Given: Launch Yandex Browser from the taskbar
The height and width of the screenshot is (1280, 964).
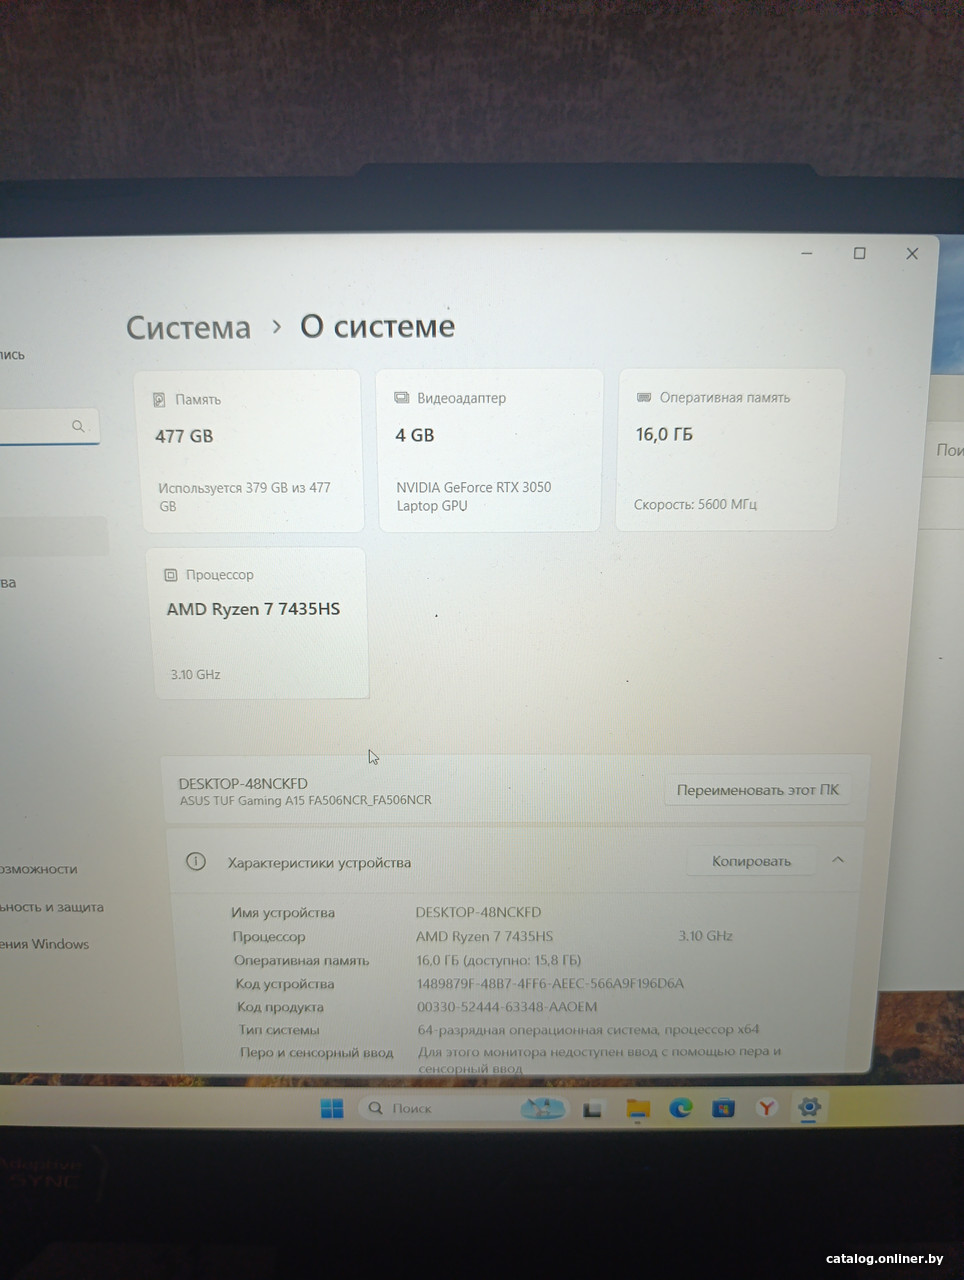Looking at the screenshot, I should point(766,1107).
